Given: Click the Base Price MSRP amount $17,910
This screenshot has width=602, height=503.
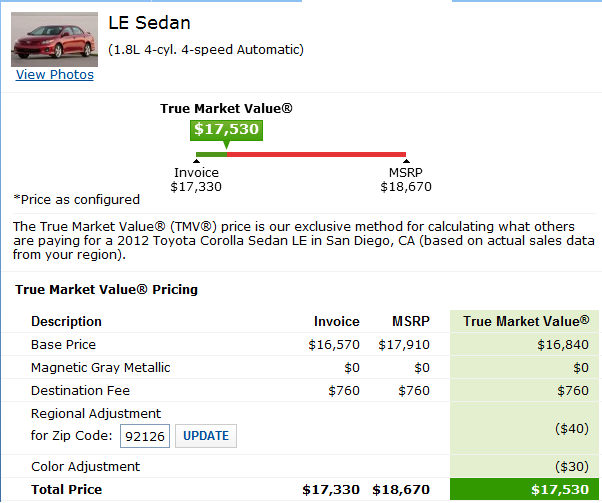Looking at the screenshot, I should point(405,345).
